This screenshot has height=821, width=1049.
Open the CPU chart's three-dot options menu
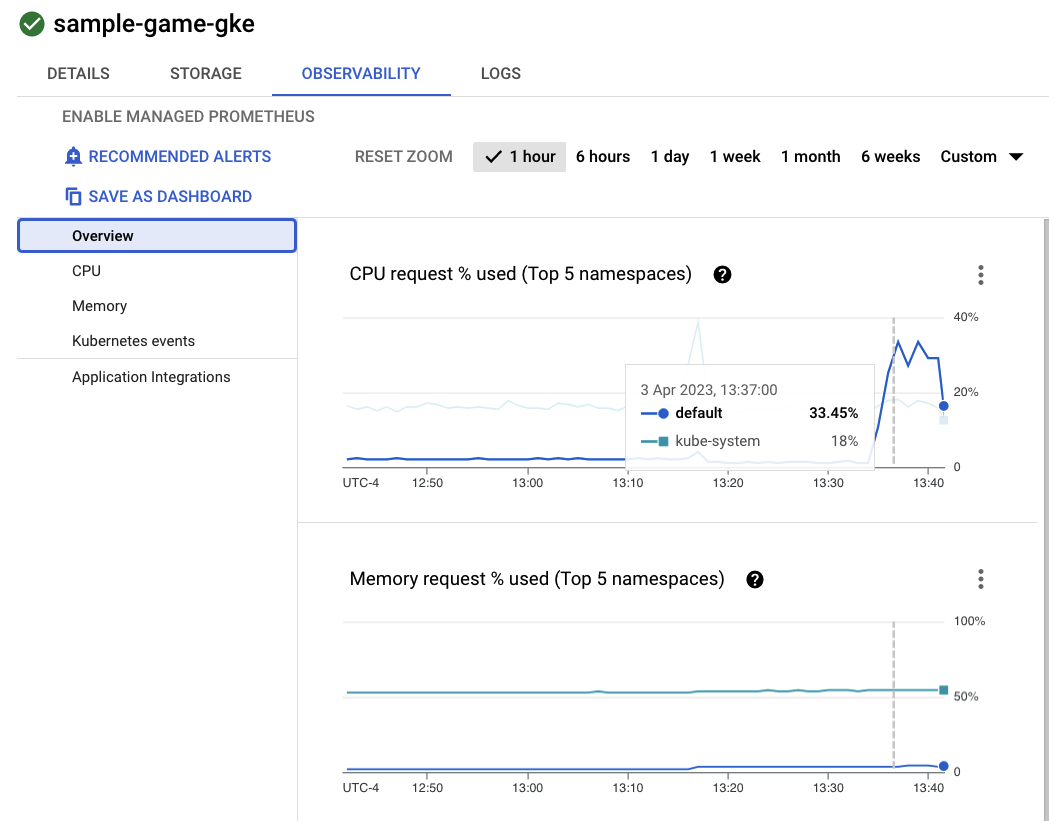(981, 274)
